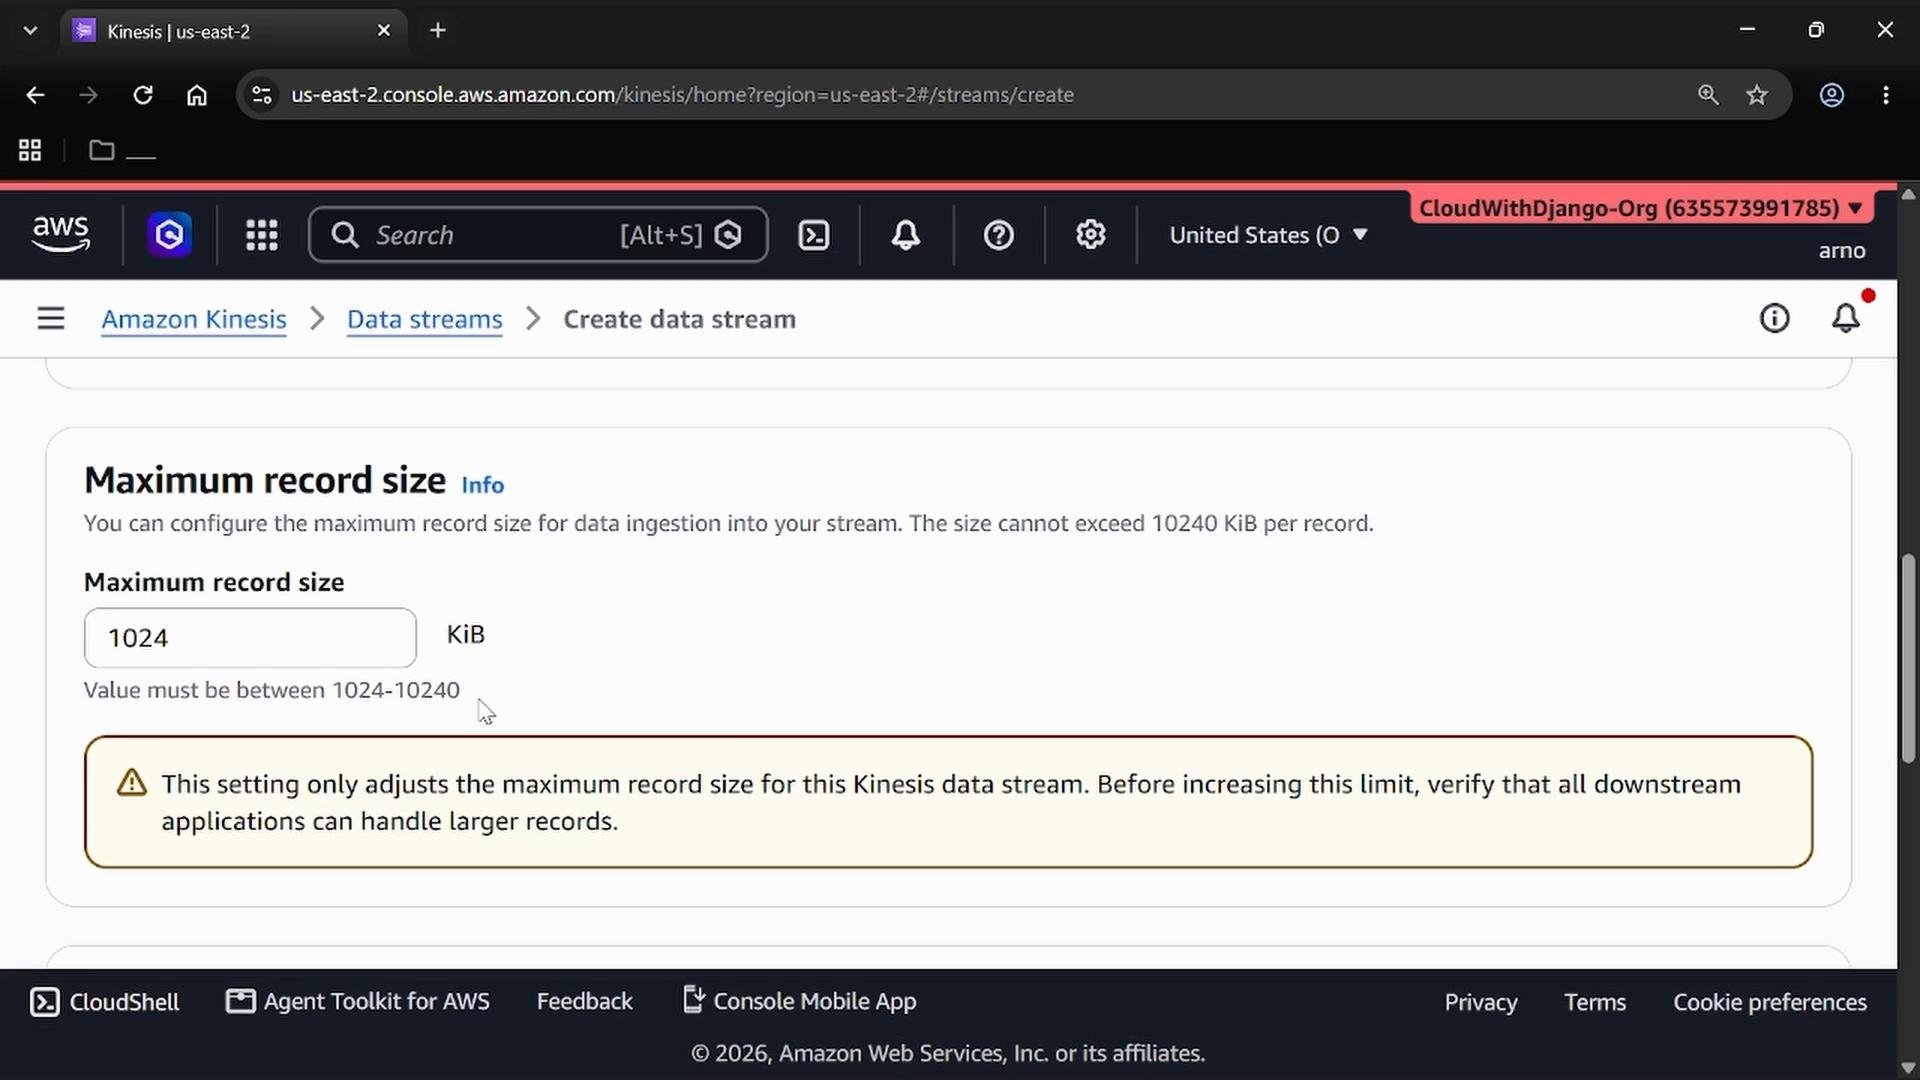1920x1080 pixels.
Task: Open a new browser tab
Action: pos(438,31)
